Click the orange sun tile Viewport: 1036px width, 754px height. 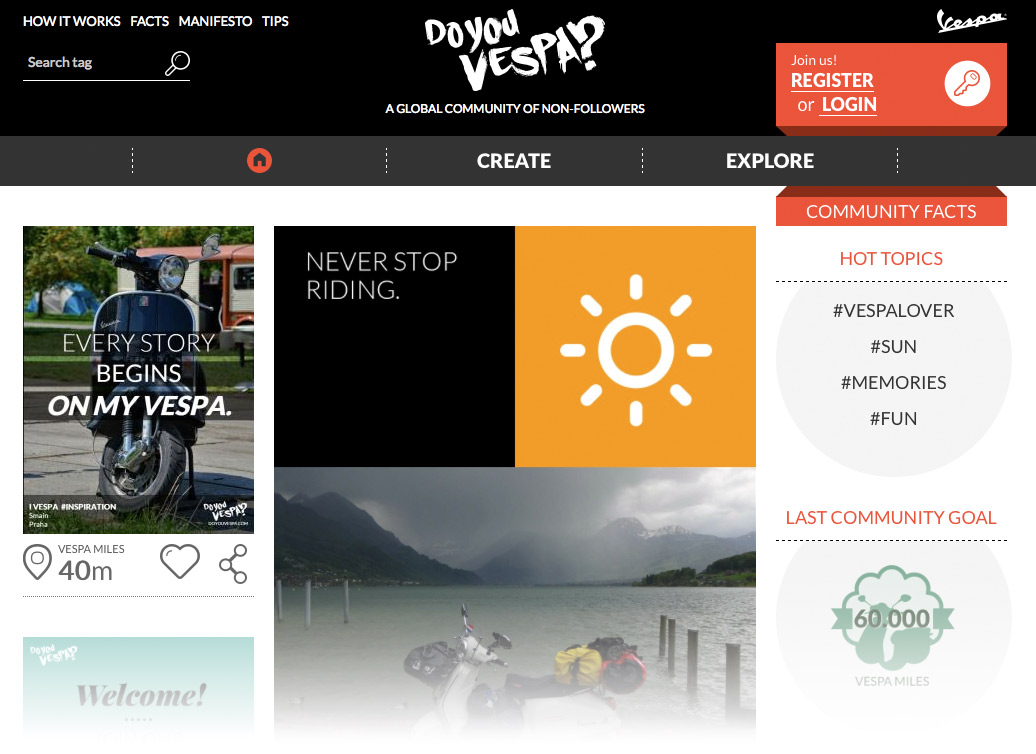coord(635,347)
